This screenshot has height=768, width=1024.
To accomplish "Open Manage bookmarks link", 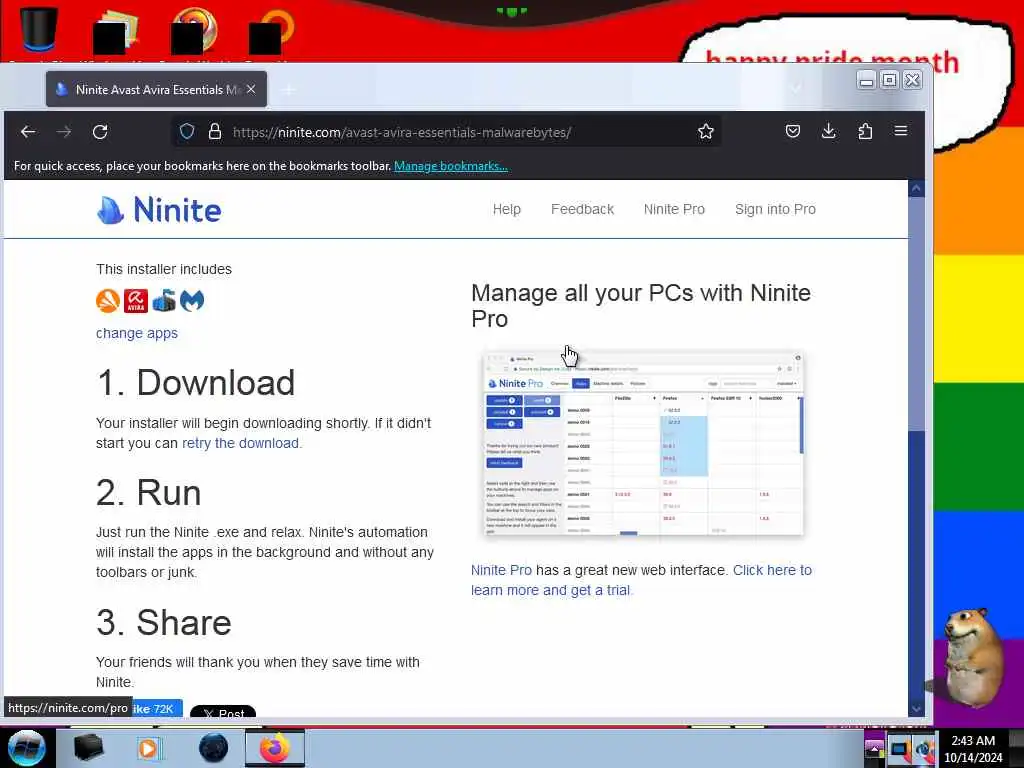I will click(451, 166).
